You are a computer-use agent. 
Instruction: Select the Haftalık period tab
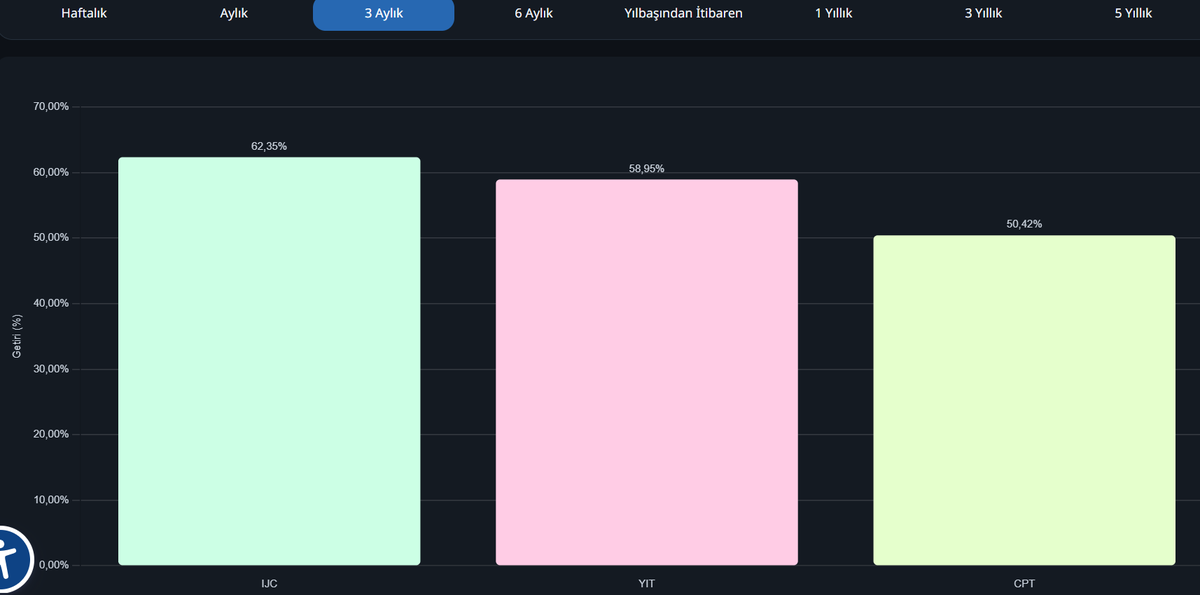tap(84, 14)
